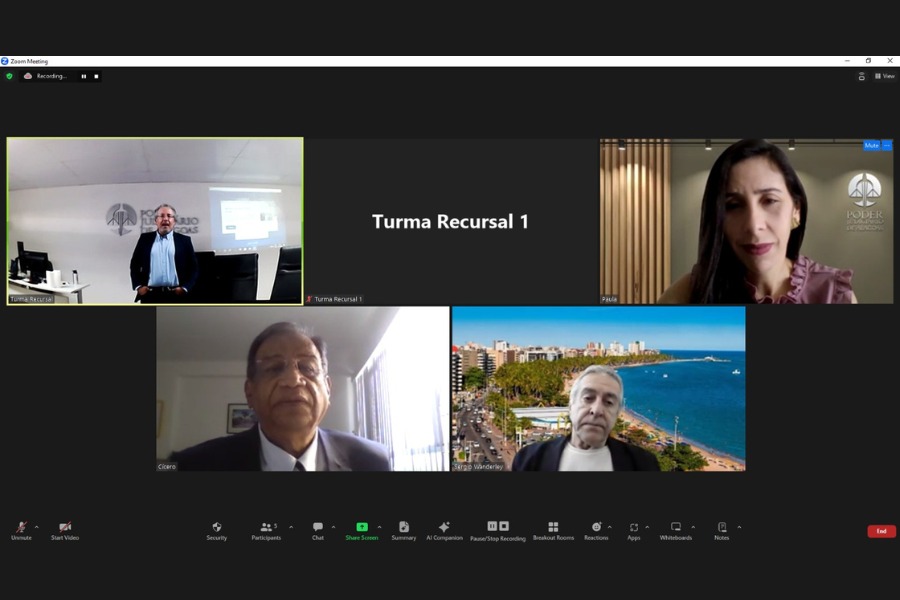This screenshot has width=900, height=600.
Task: Turn on camera with Start Video
Action: (x=65, y=530)
